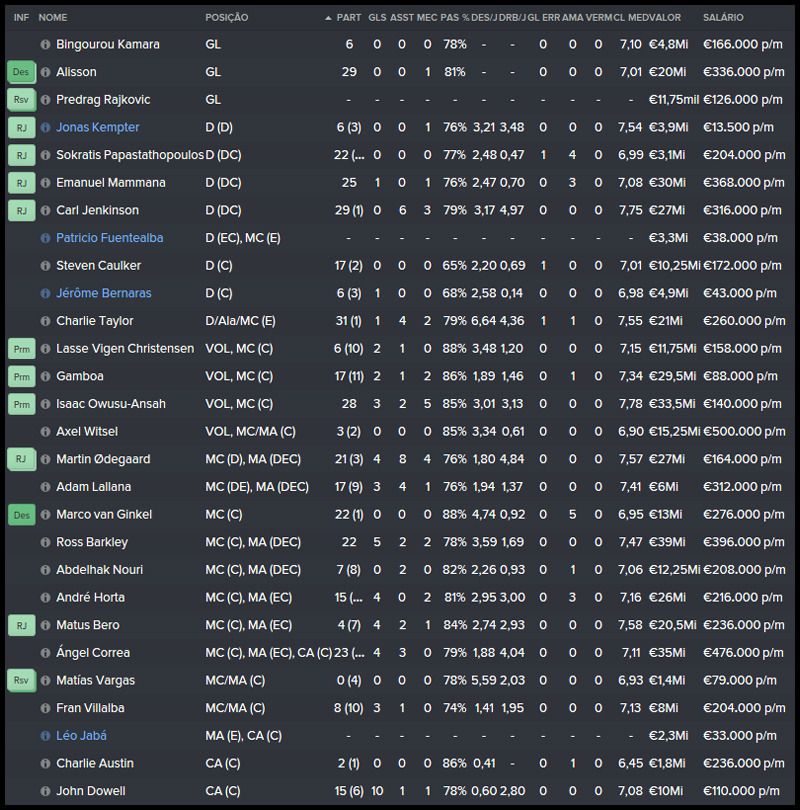800x810 pixels.
Task: Open info icon for Charlie Taylor
Action: pos(45,321)
